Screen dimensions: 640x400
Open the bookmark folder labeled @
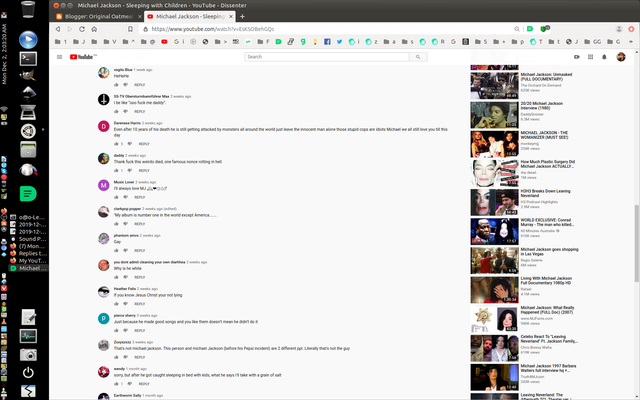click(x=148, y=42)
